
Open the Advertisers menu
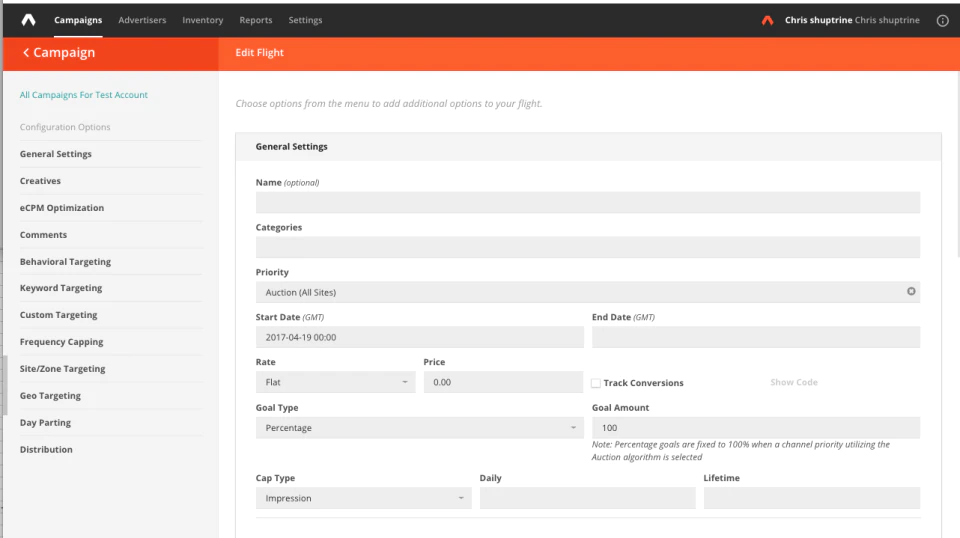(142, 20)
